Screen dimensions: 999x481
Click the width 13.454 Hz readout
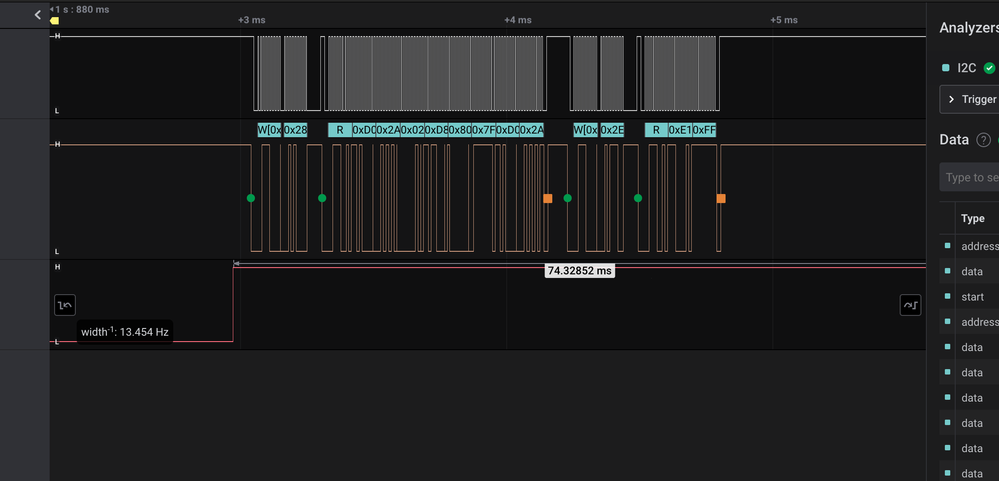(125, 332)
